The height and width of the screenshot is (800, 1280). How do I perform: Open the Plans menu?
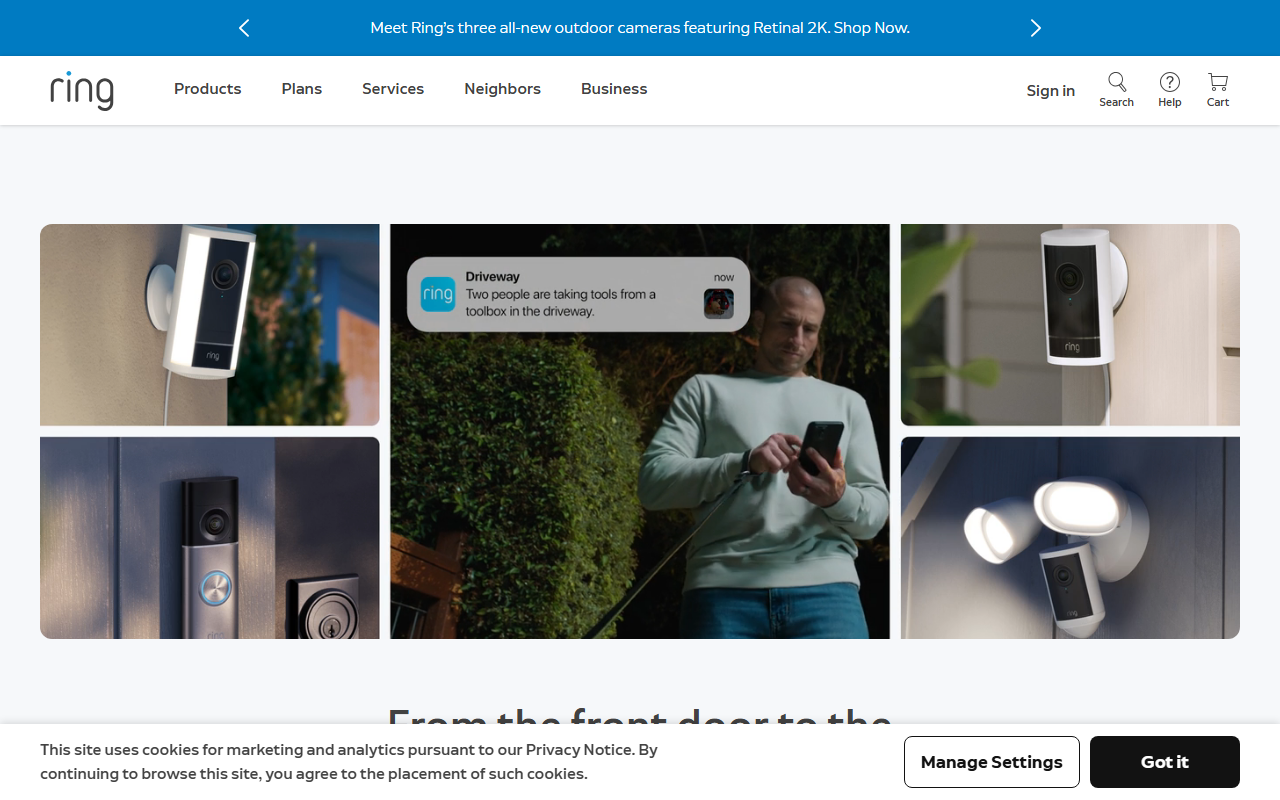coord(302,89)
